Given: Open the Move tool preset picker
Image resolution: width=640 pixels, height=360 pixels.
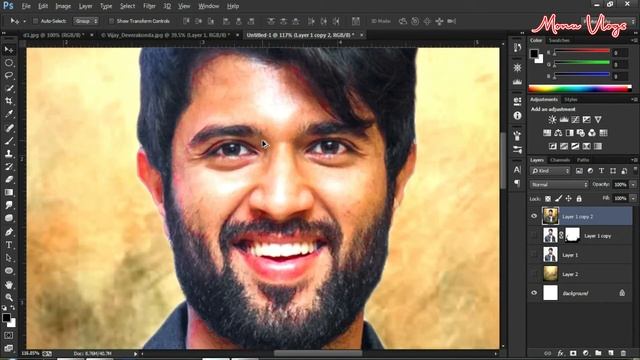Looking at the screenshot, I should (x=24, y=21).
